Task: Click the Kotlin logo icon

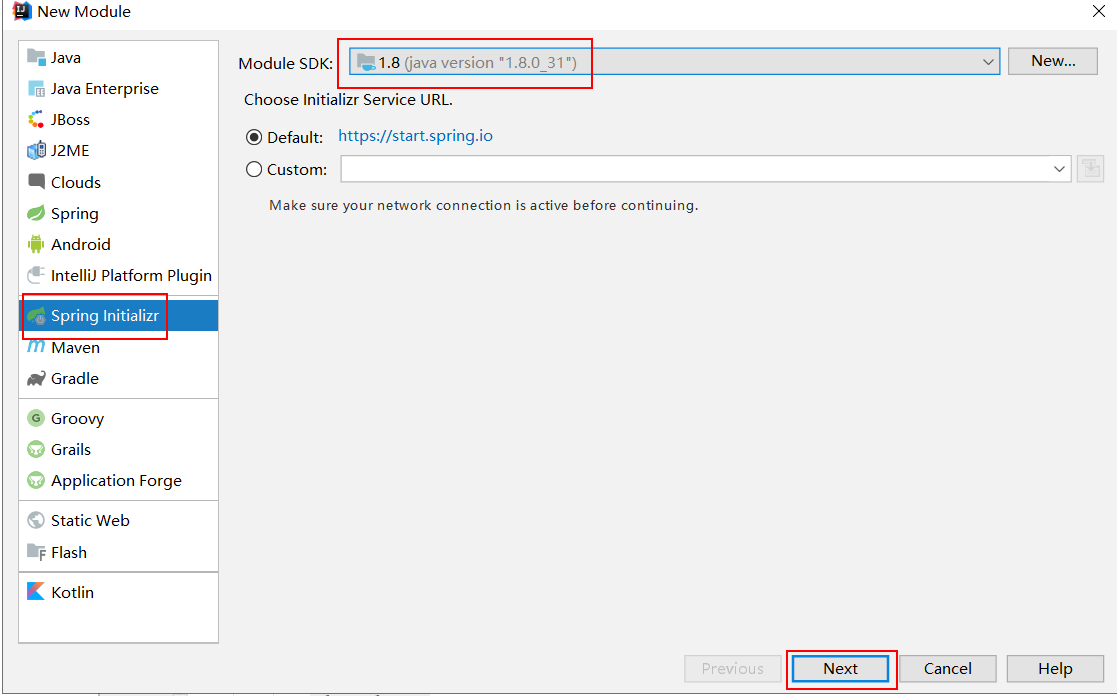Action: click(36, 591)
